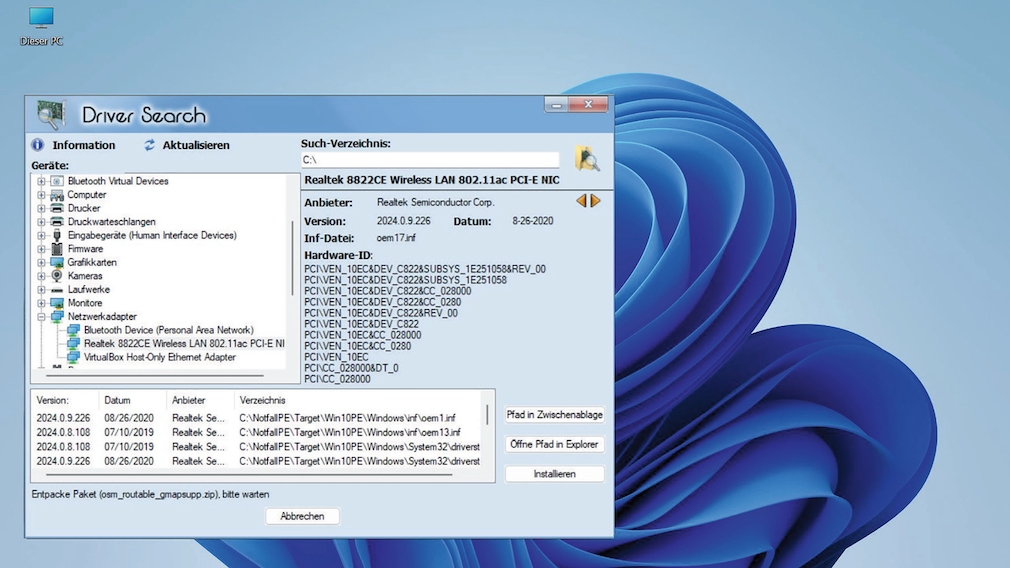The image size is (1010, 568).
Task: Click the Aktualisieren refresh arrows icon
Action: click(150, 145)
